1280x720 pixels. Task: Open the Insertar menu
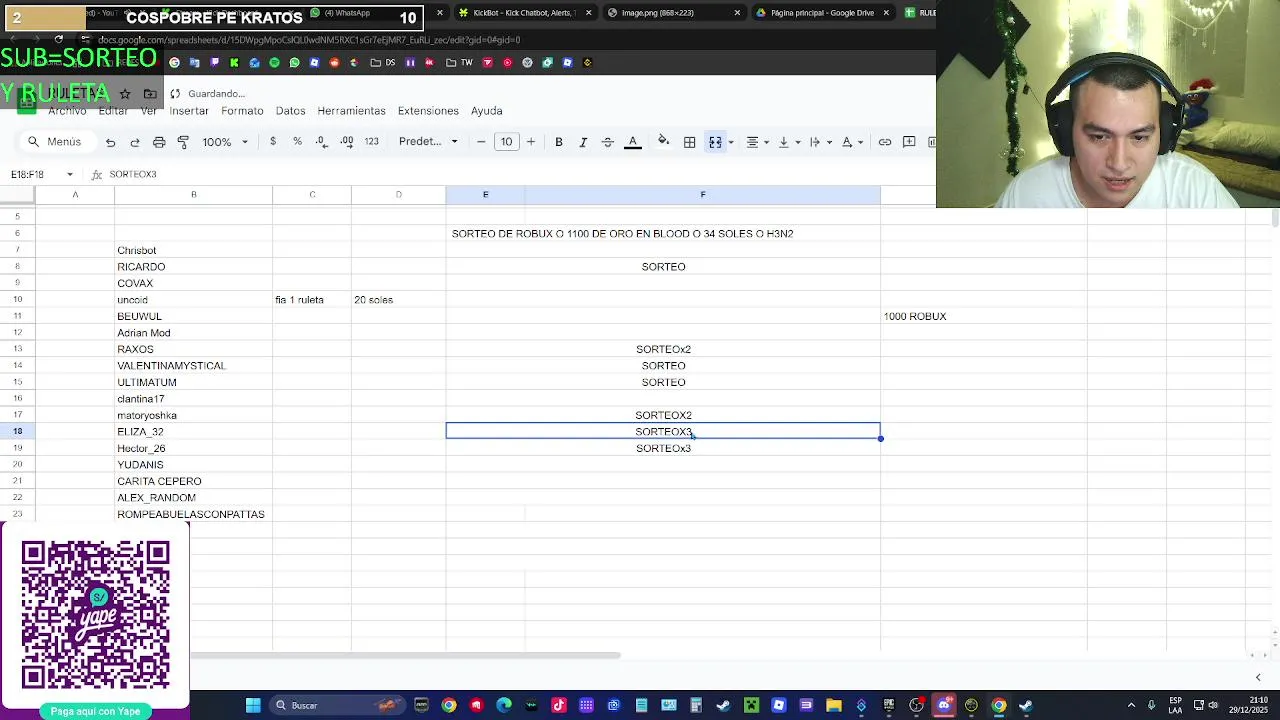tap(189, 111)
